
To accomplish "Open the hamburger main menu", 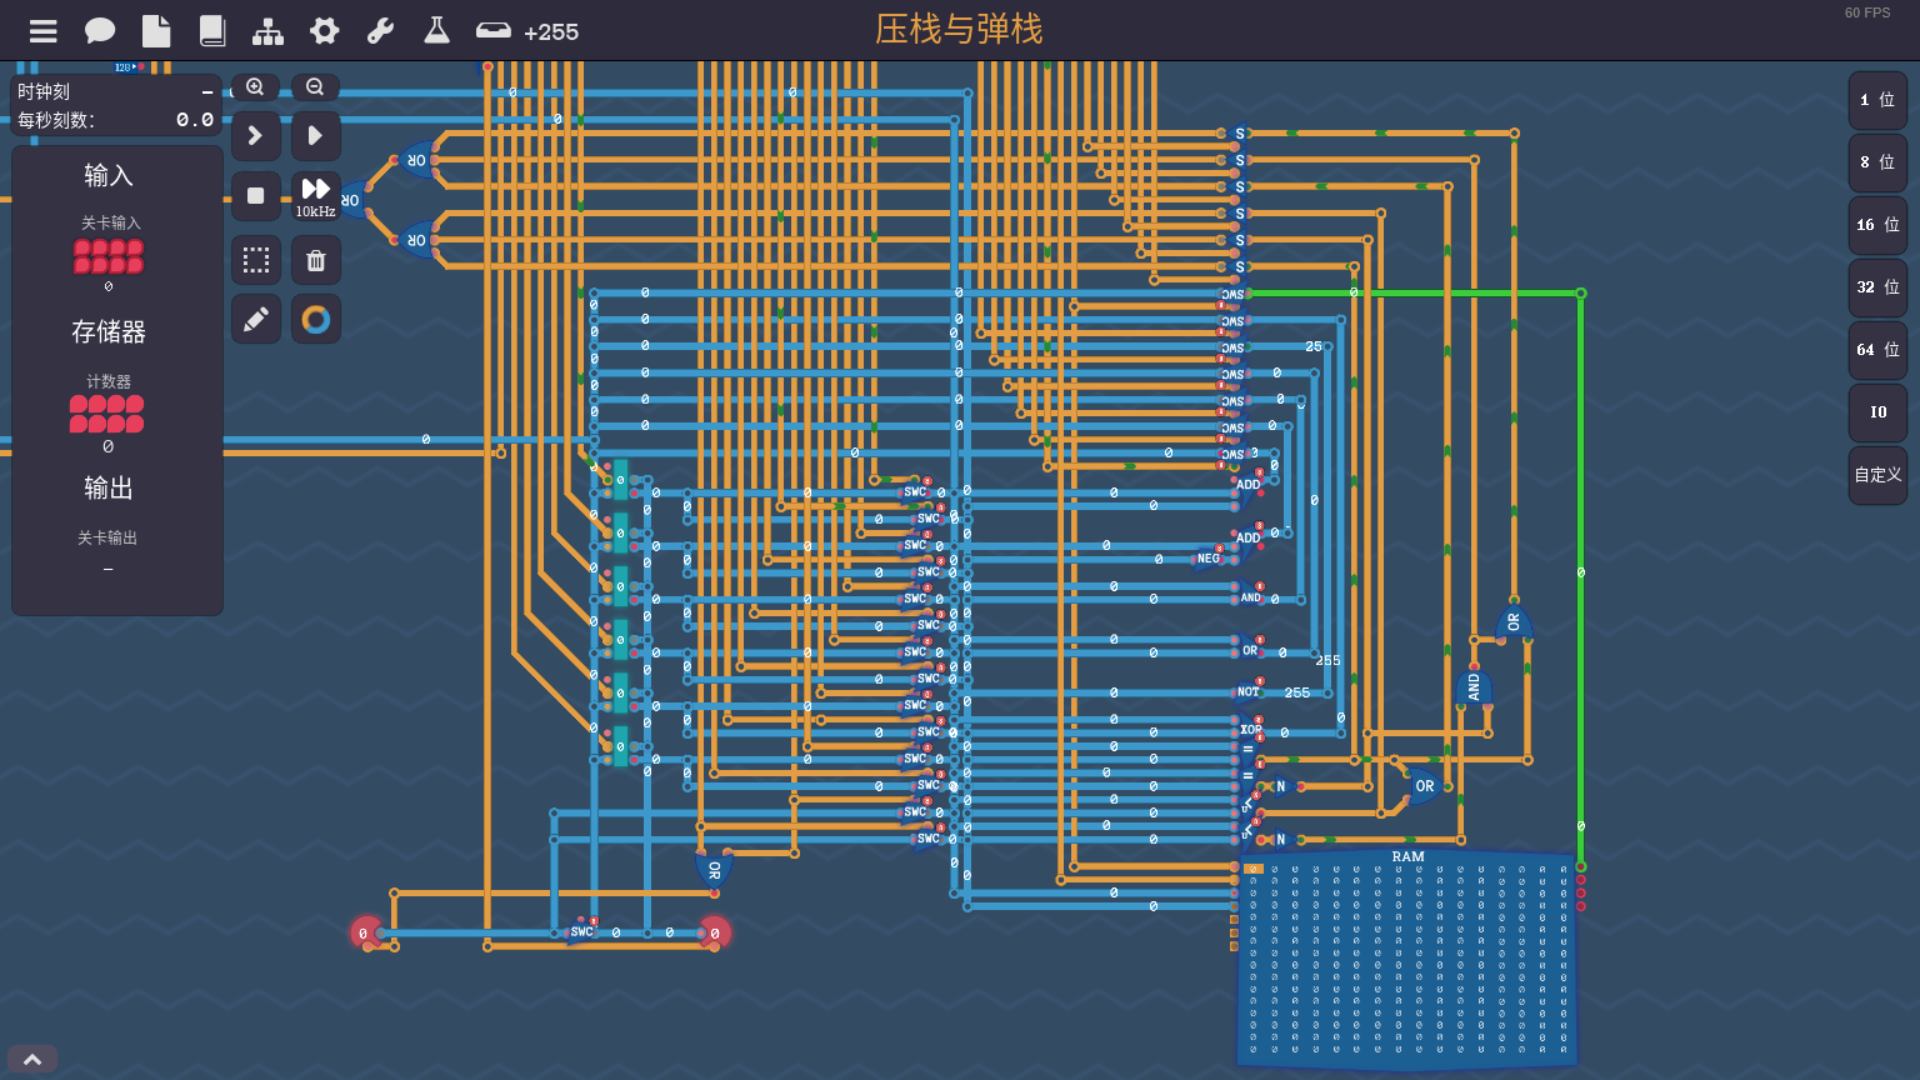I will tap(43, 32).
